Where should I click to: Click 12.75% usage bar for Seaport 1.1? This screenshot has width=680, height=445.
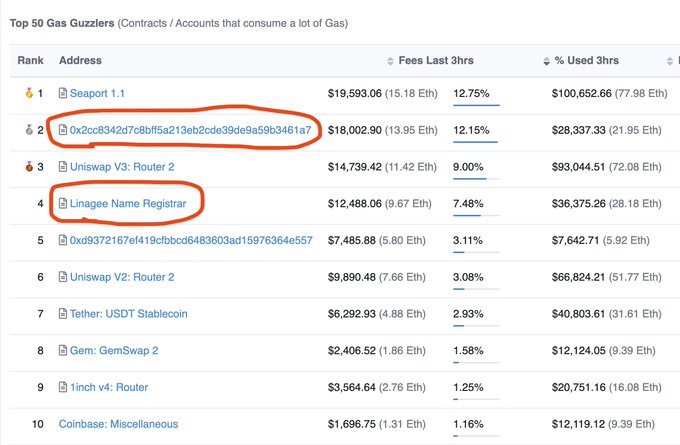476,105
